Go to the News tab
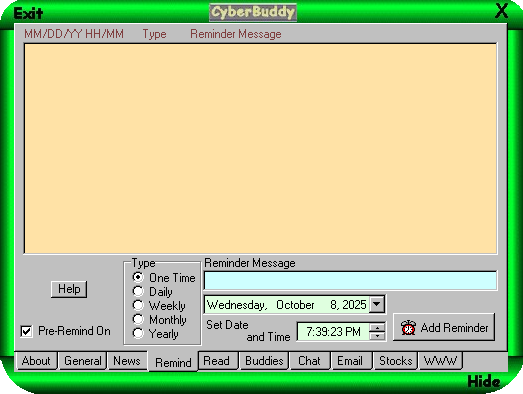523x394 pixels. (x=127, y=361)
